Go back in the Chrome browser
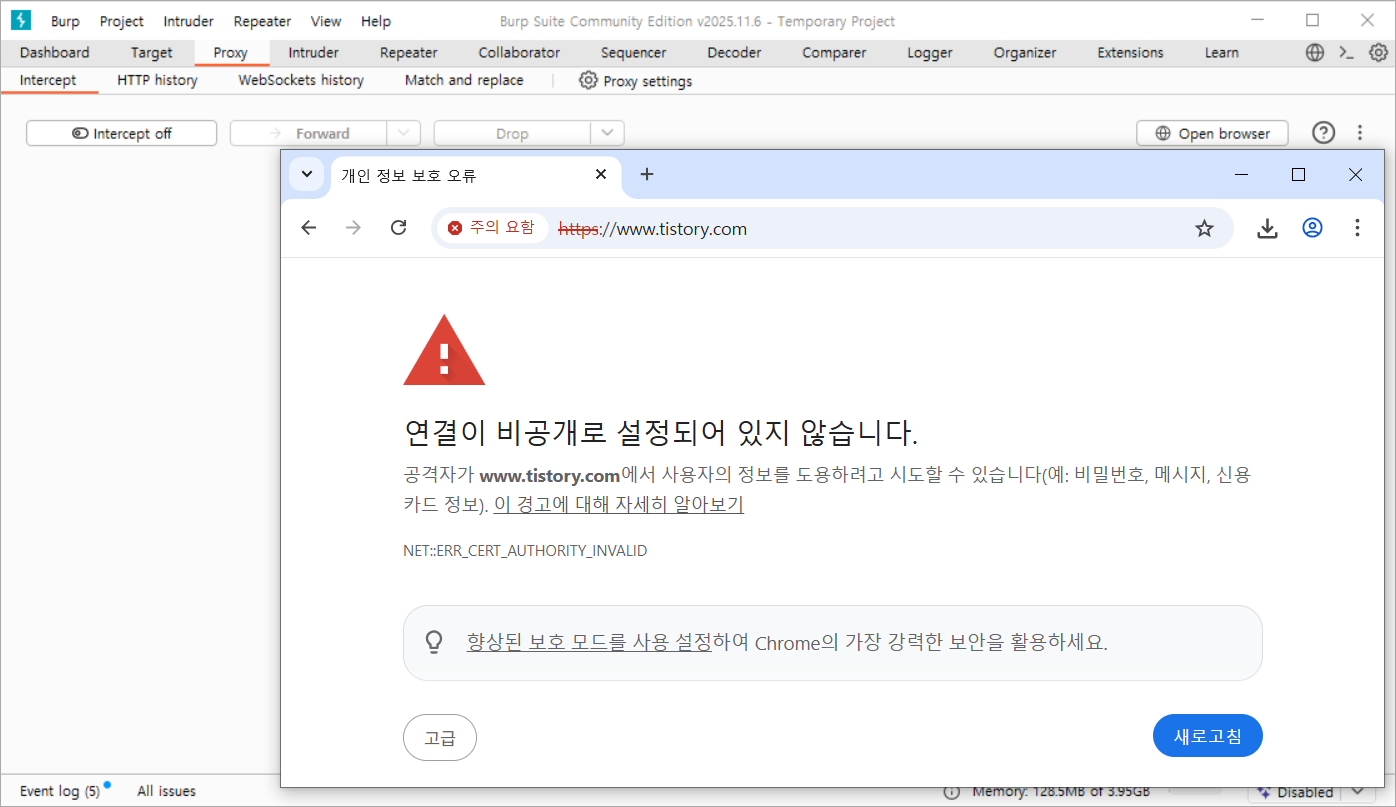Screen dimensions: 1396x807 (x=309, y=228)
